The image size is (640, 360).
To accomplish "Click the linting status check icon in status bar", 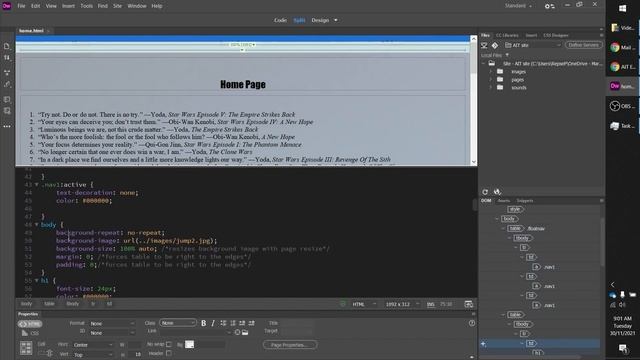I will pyautogui.click(x=343, y=304).
